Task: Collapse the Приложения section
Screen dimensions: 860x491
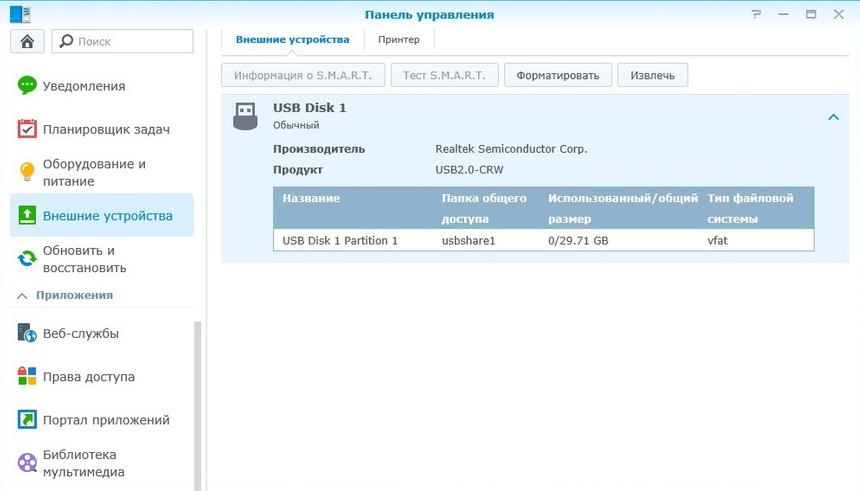Action: pos(22,296)
